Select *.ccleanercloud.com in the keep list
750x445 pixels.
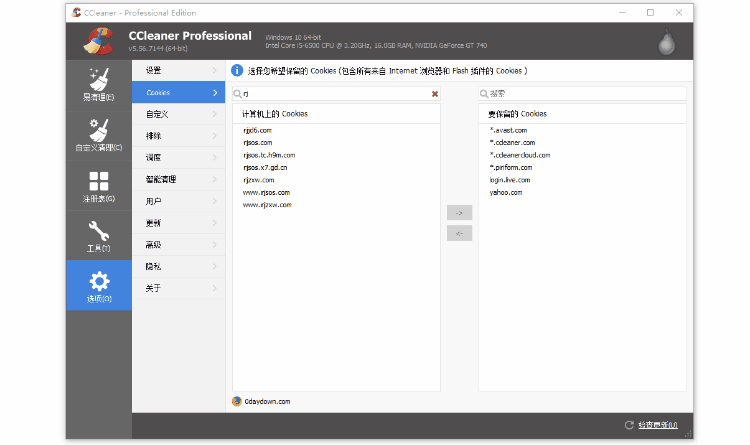tap(519, 155)
